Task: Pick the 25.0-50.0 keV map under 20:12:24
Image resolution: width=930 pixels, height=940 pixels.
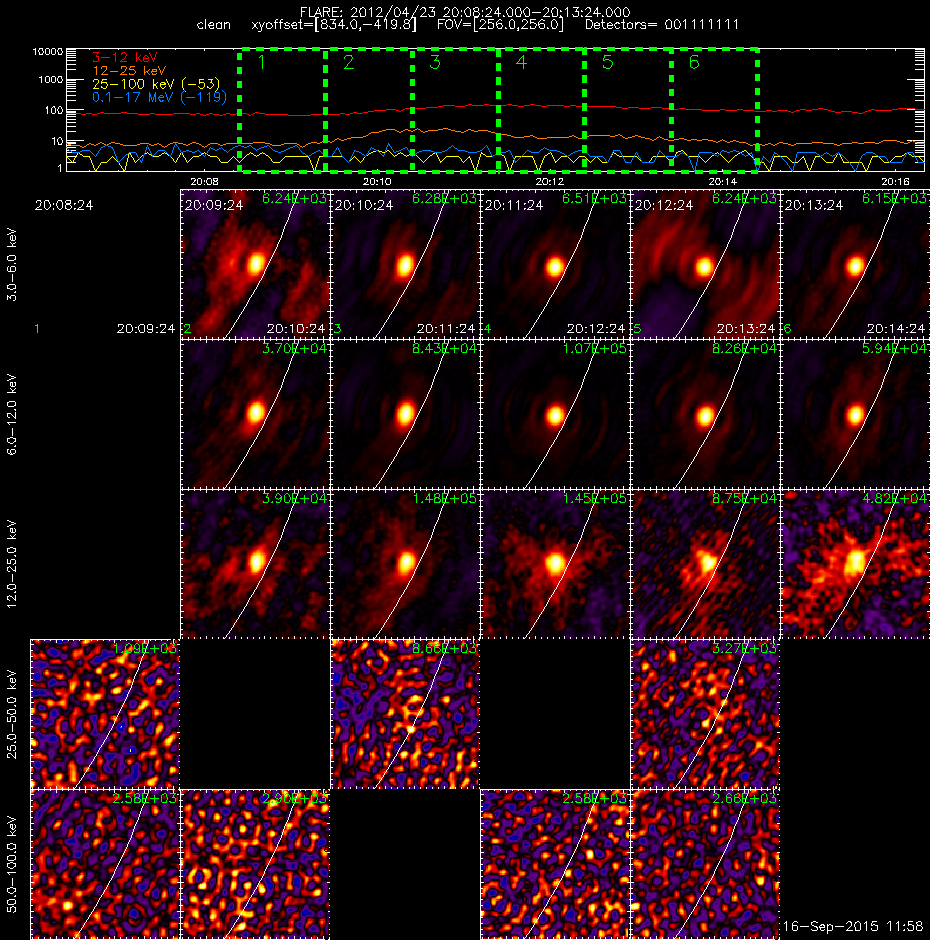Action: pos(705,714)
